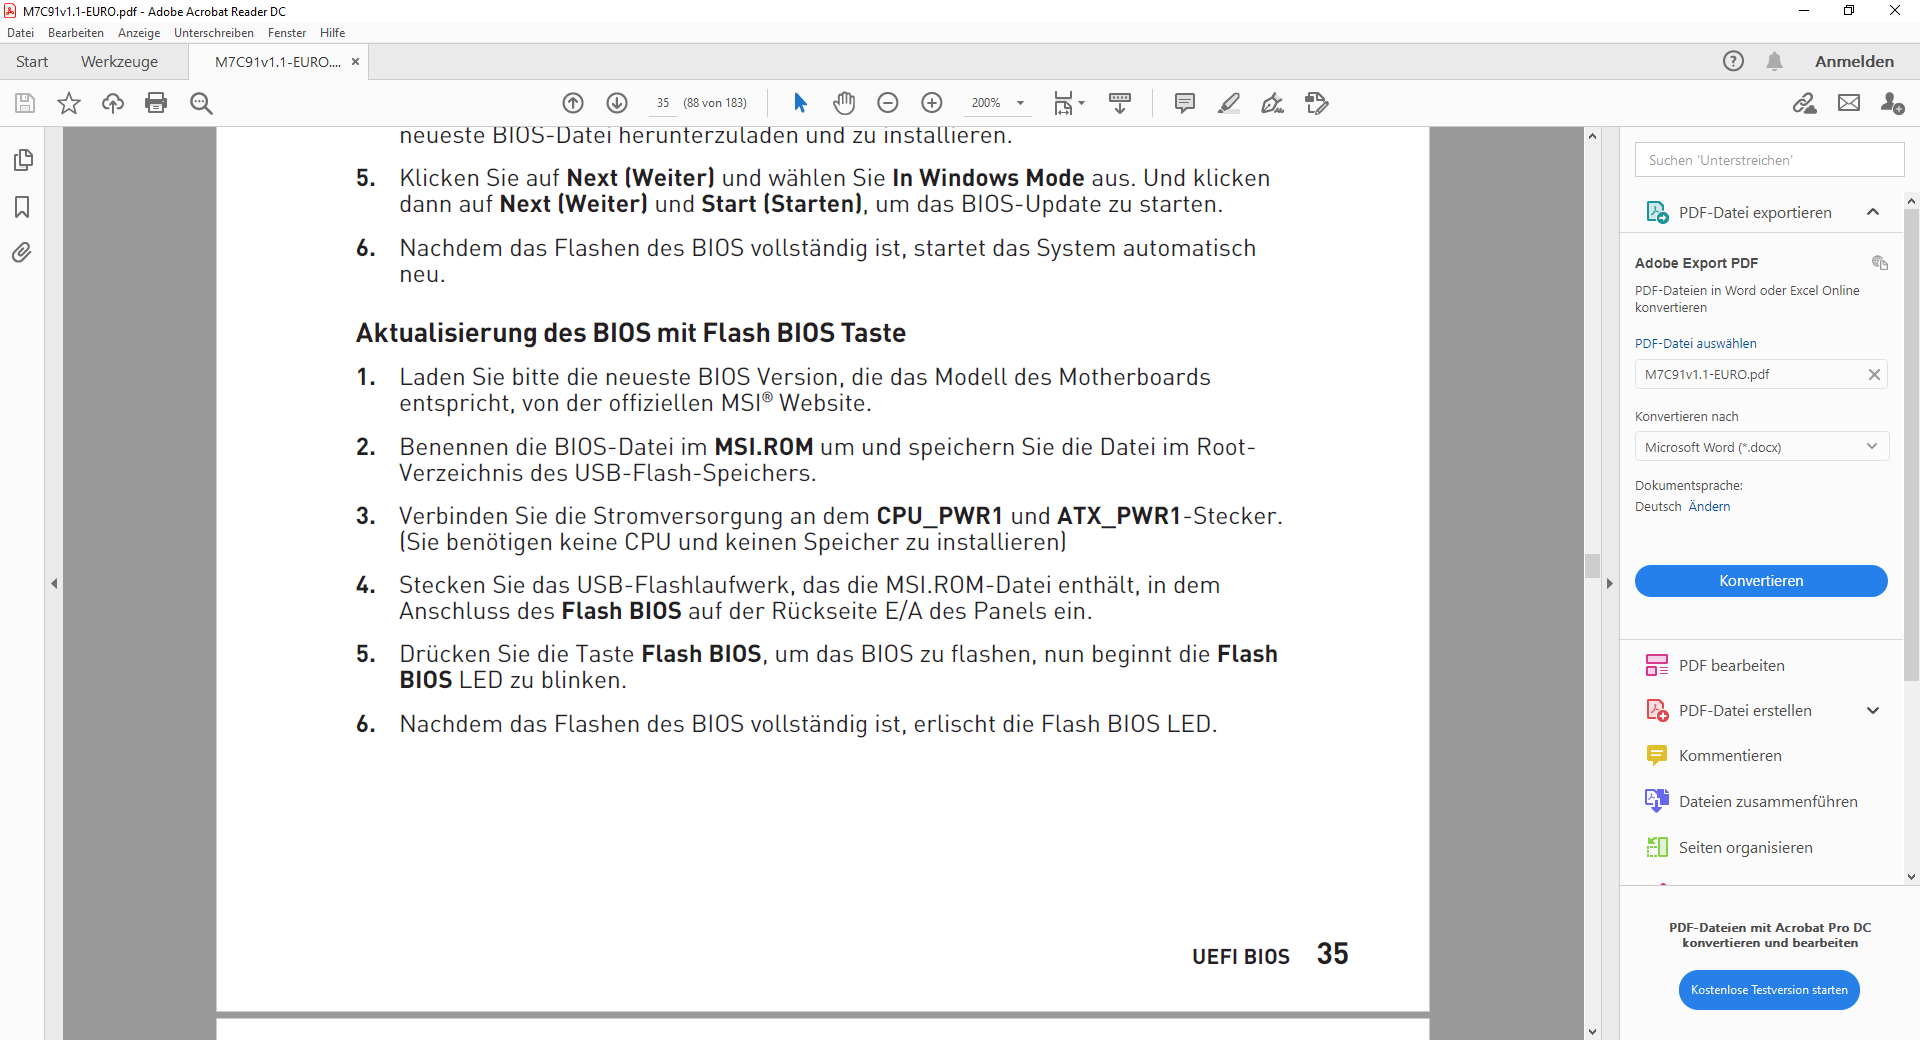
Task: Click the share with others person icon
Action: point(1892,103)
